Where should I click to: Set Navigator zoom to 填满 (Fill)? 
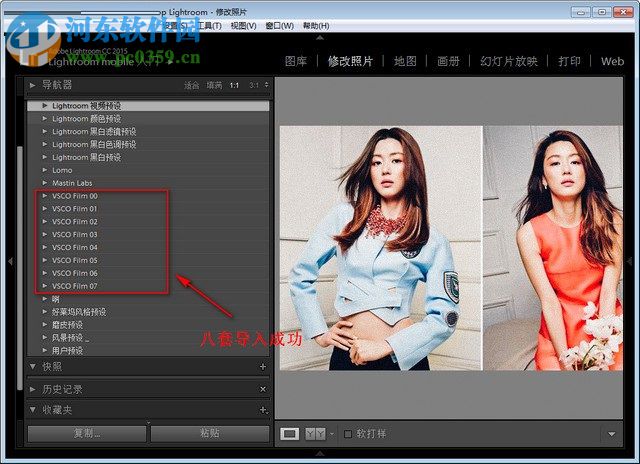pos(214,86)
